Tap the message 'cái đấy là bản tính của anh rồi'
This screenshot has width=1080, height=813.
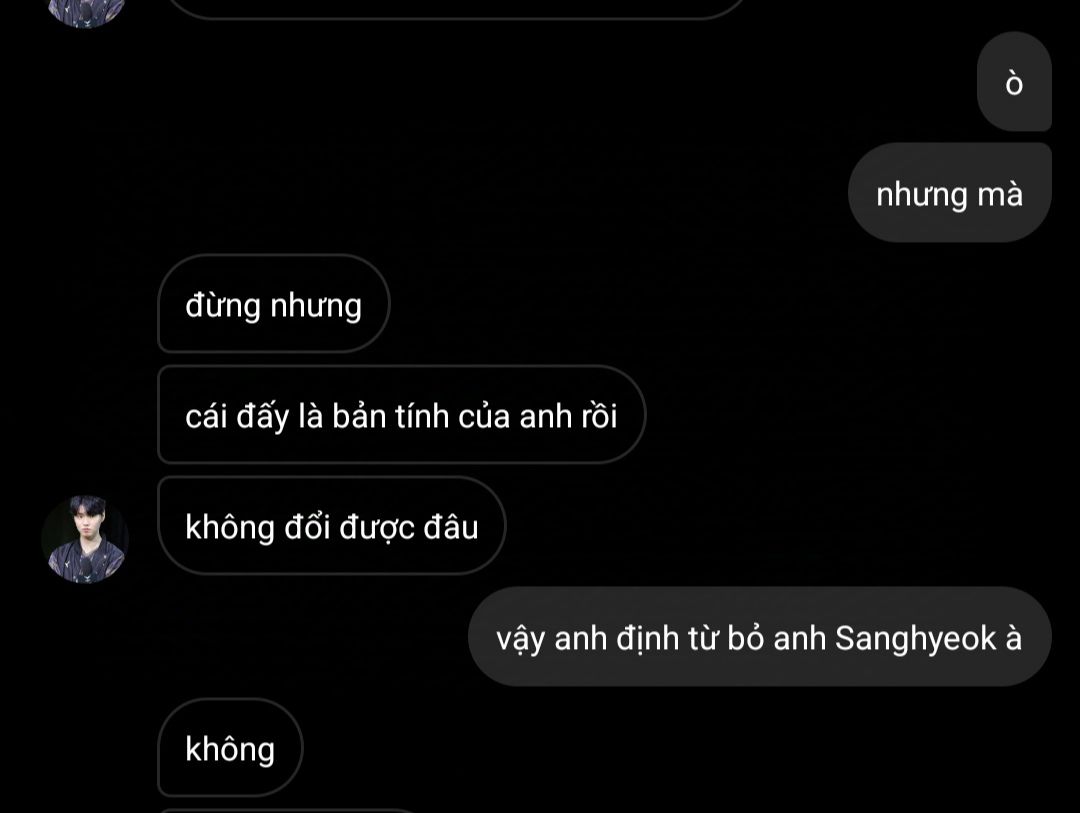(402, 415)
